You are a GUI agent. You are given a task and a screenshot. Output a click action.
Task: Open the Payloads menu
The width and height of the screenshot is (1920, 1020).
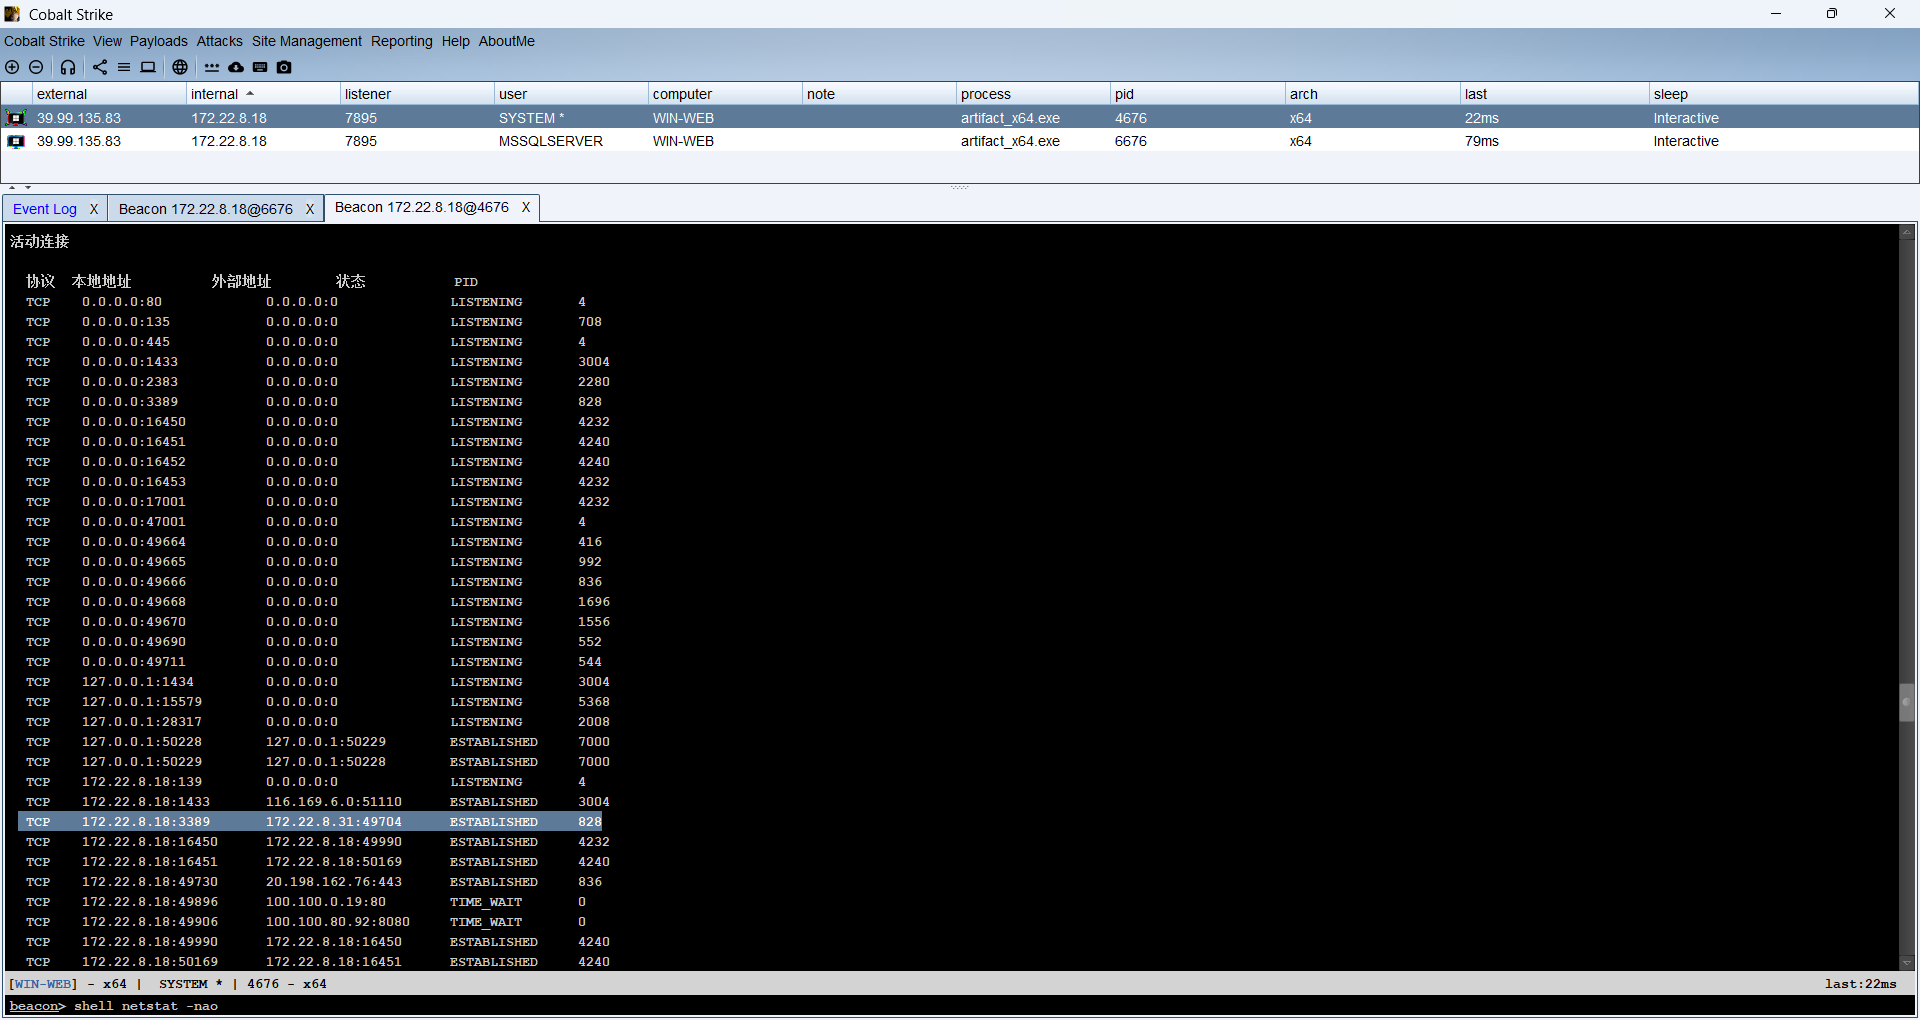coord(159,41)
